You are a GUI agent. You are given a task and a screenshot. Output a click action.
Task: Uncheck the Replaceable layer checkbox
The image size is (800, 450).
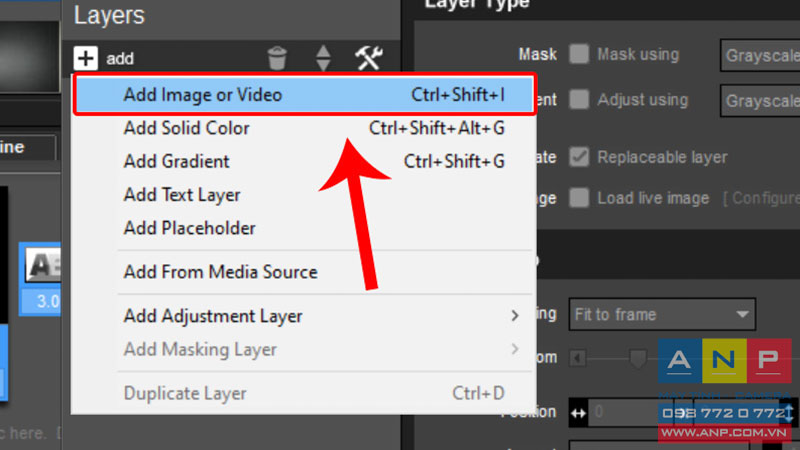pos(579,157)
